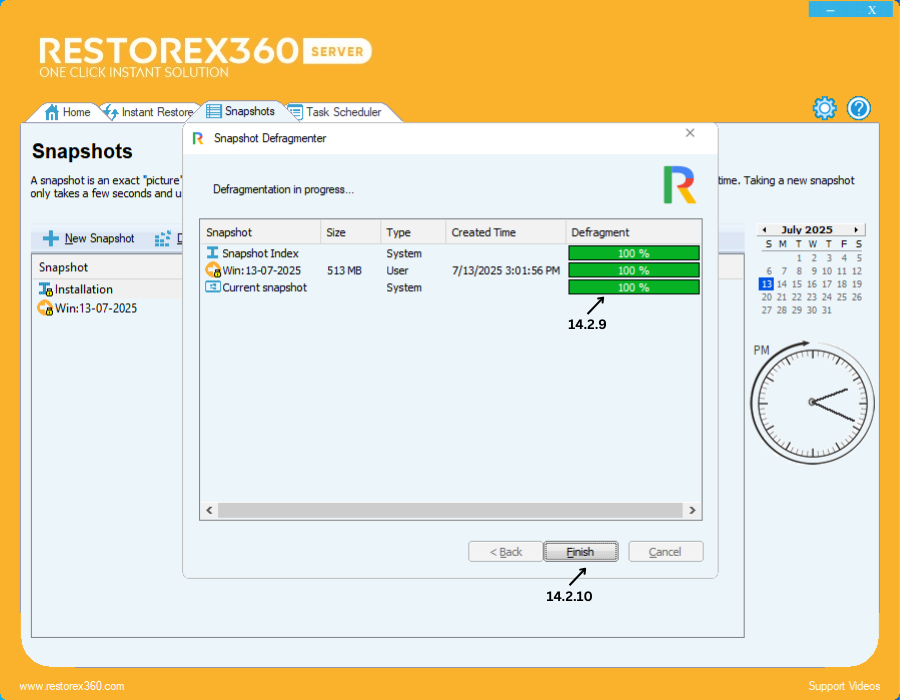Click the Current snapshot icon in dialog
Viewport: 900px width, 700px height.
[212, 287]
